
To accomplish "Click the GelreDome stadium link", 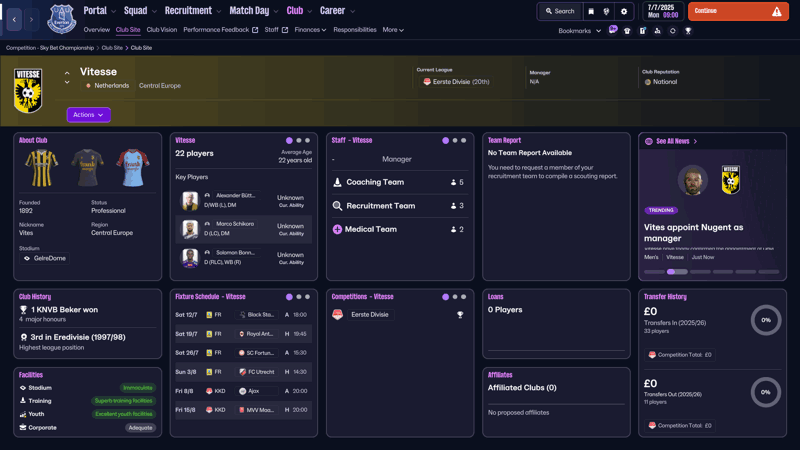I will click(x=45, y=258).
